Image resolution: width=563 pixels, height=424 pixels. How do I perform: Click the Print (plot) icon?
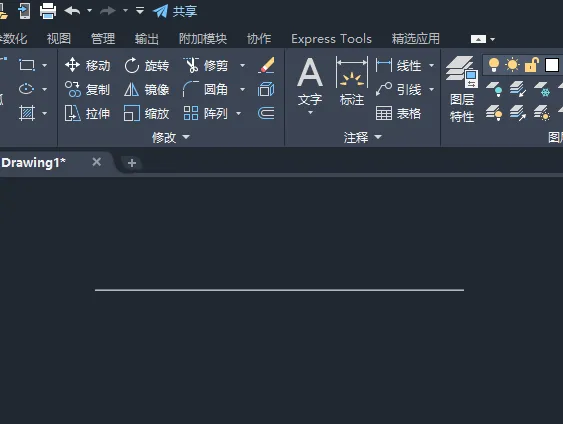tap(48, 11)
